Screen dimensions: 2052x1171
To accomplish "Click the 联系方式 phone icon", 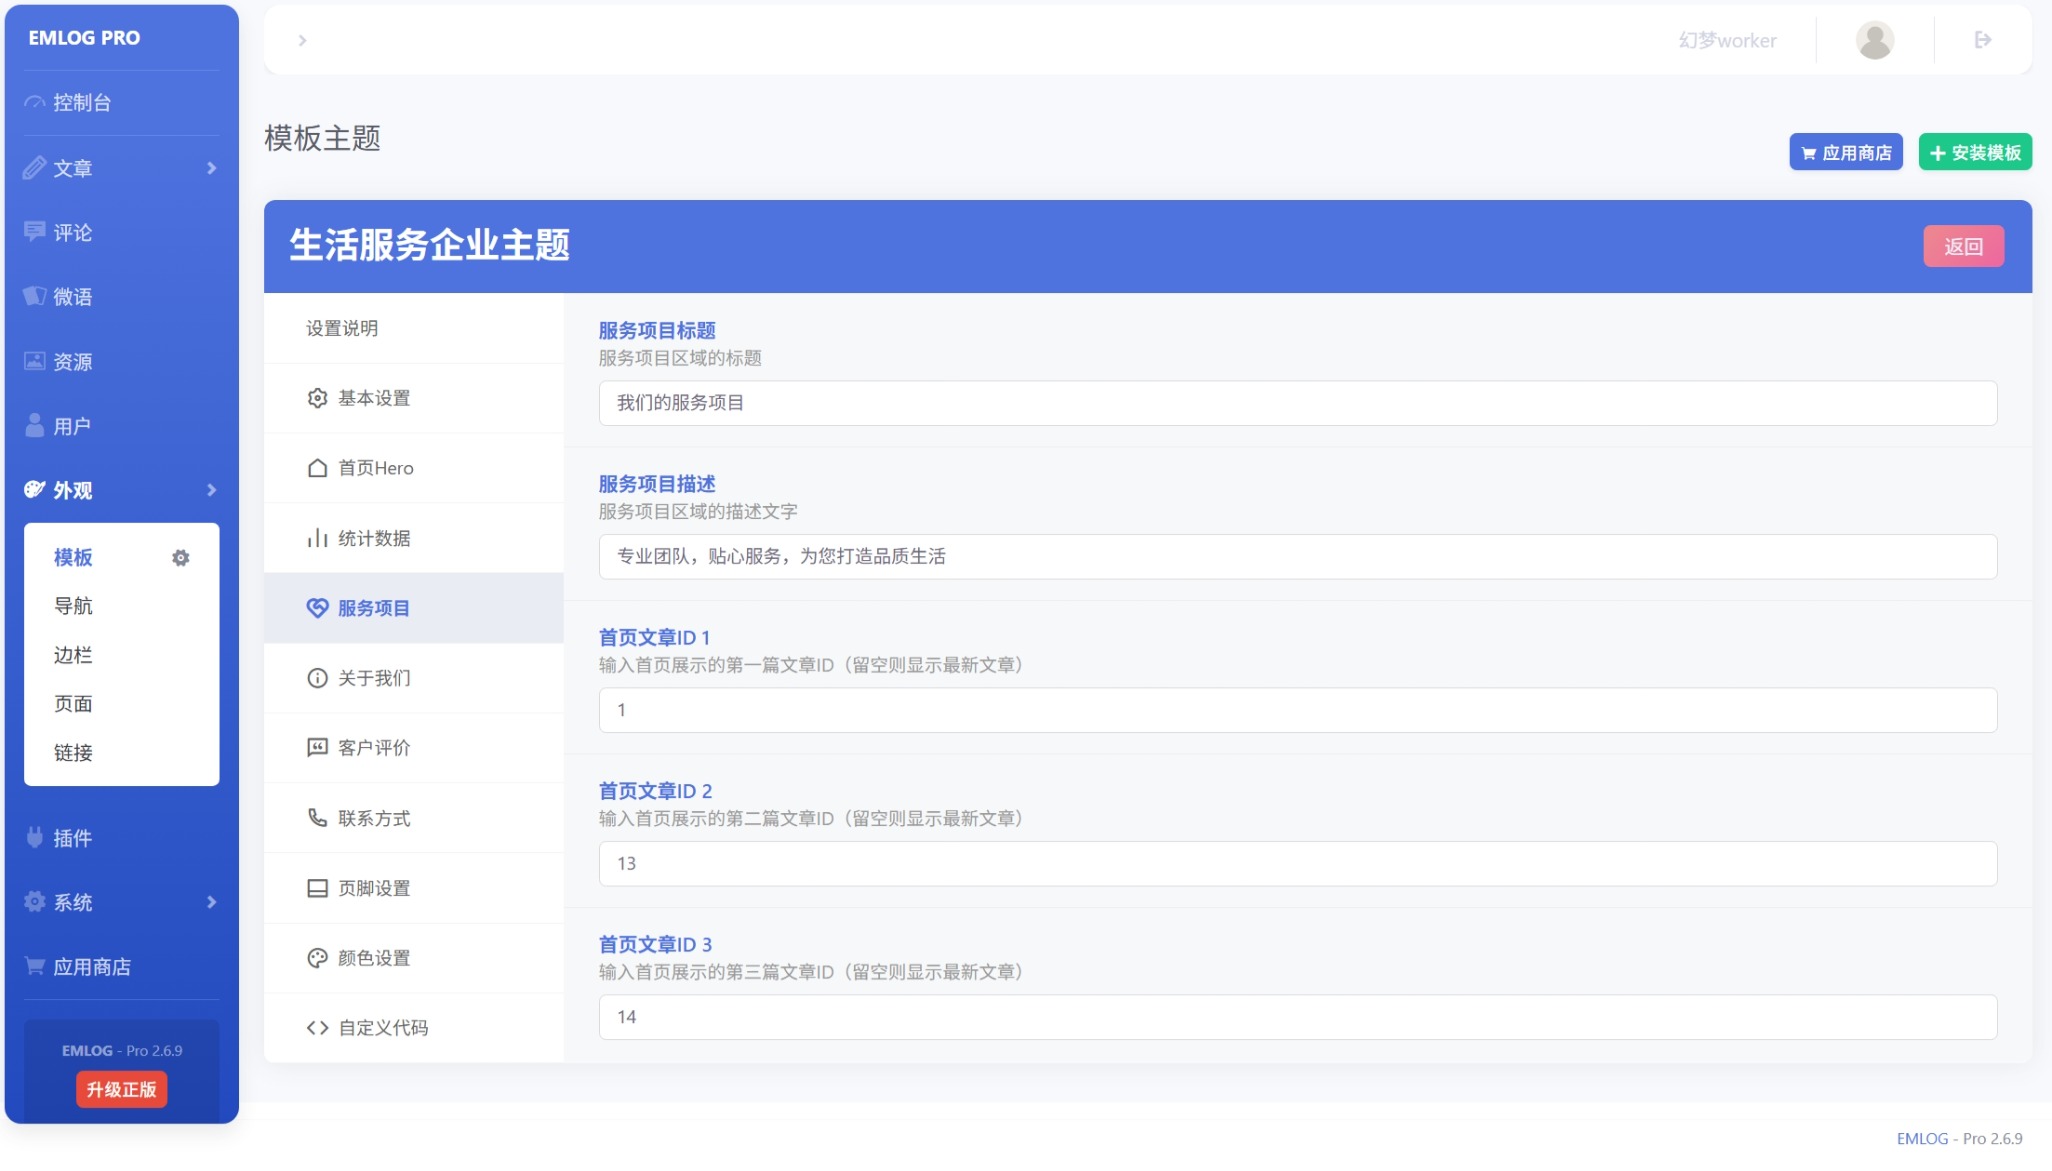I will point(317,818).
